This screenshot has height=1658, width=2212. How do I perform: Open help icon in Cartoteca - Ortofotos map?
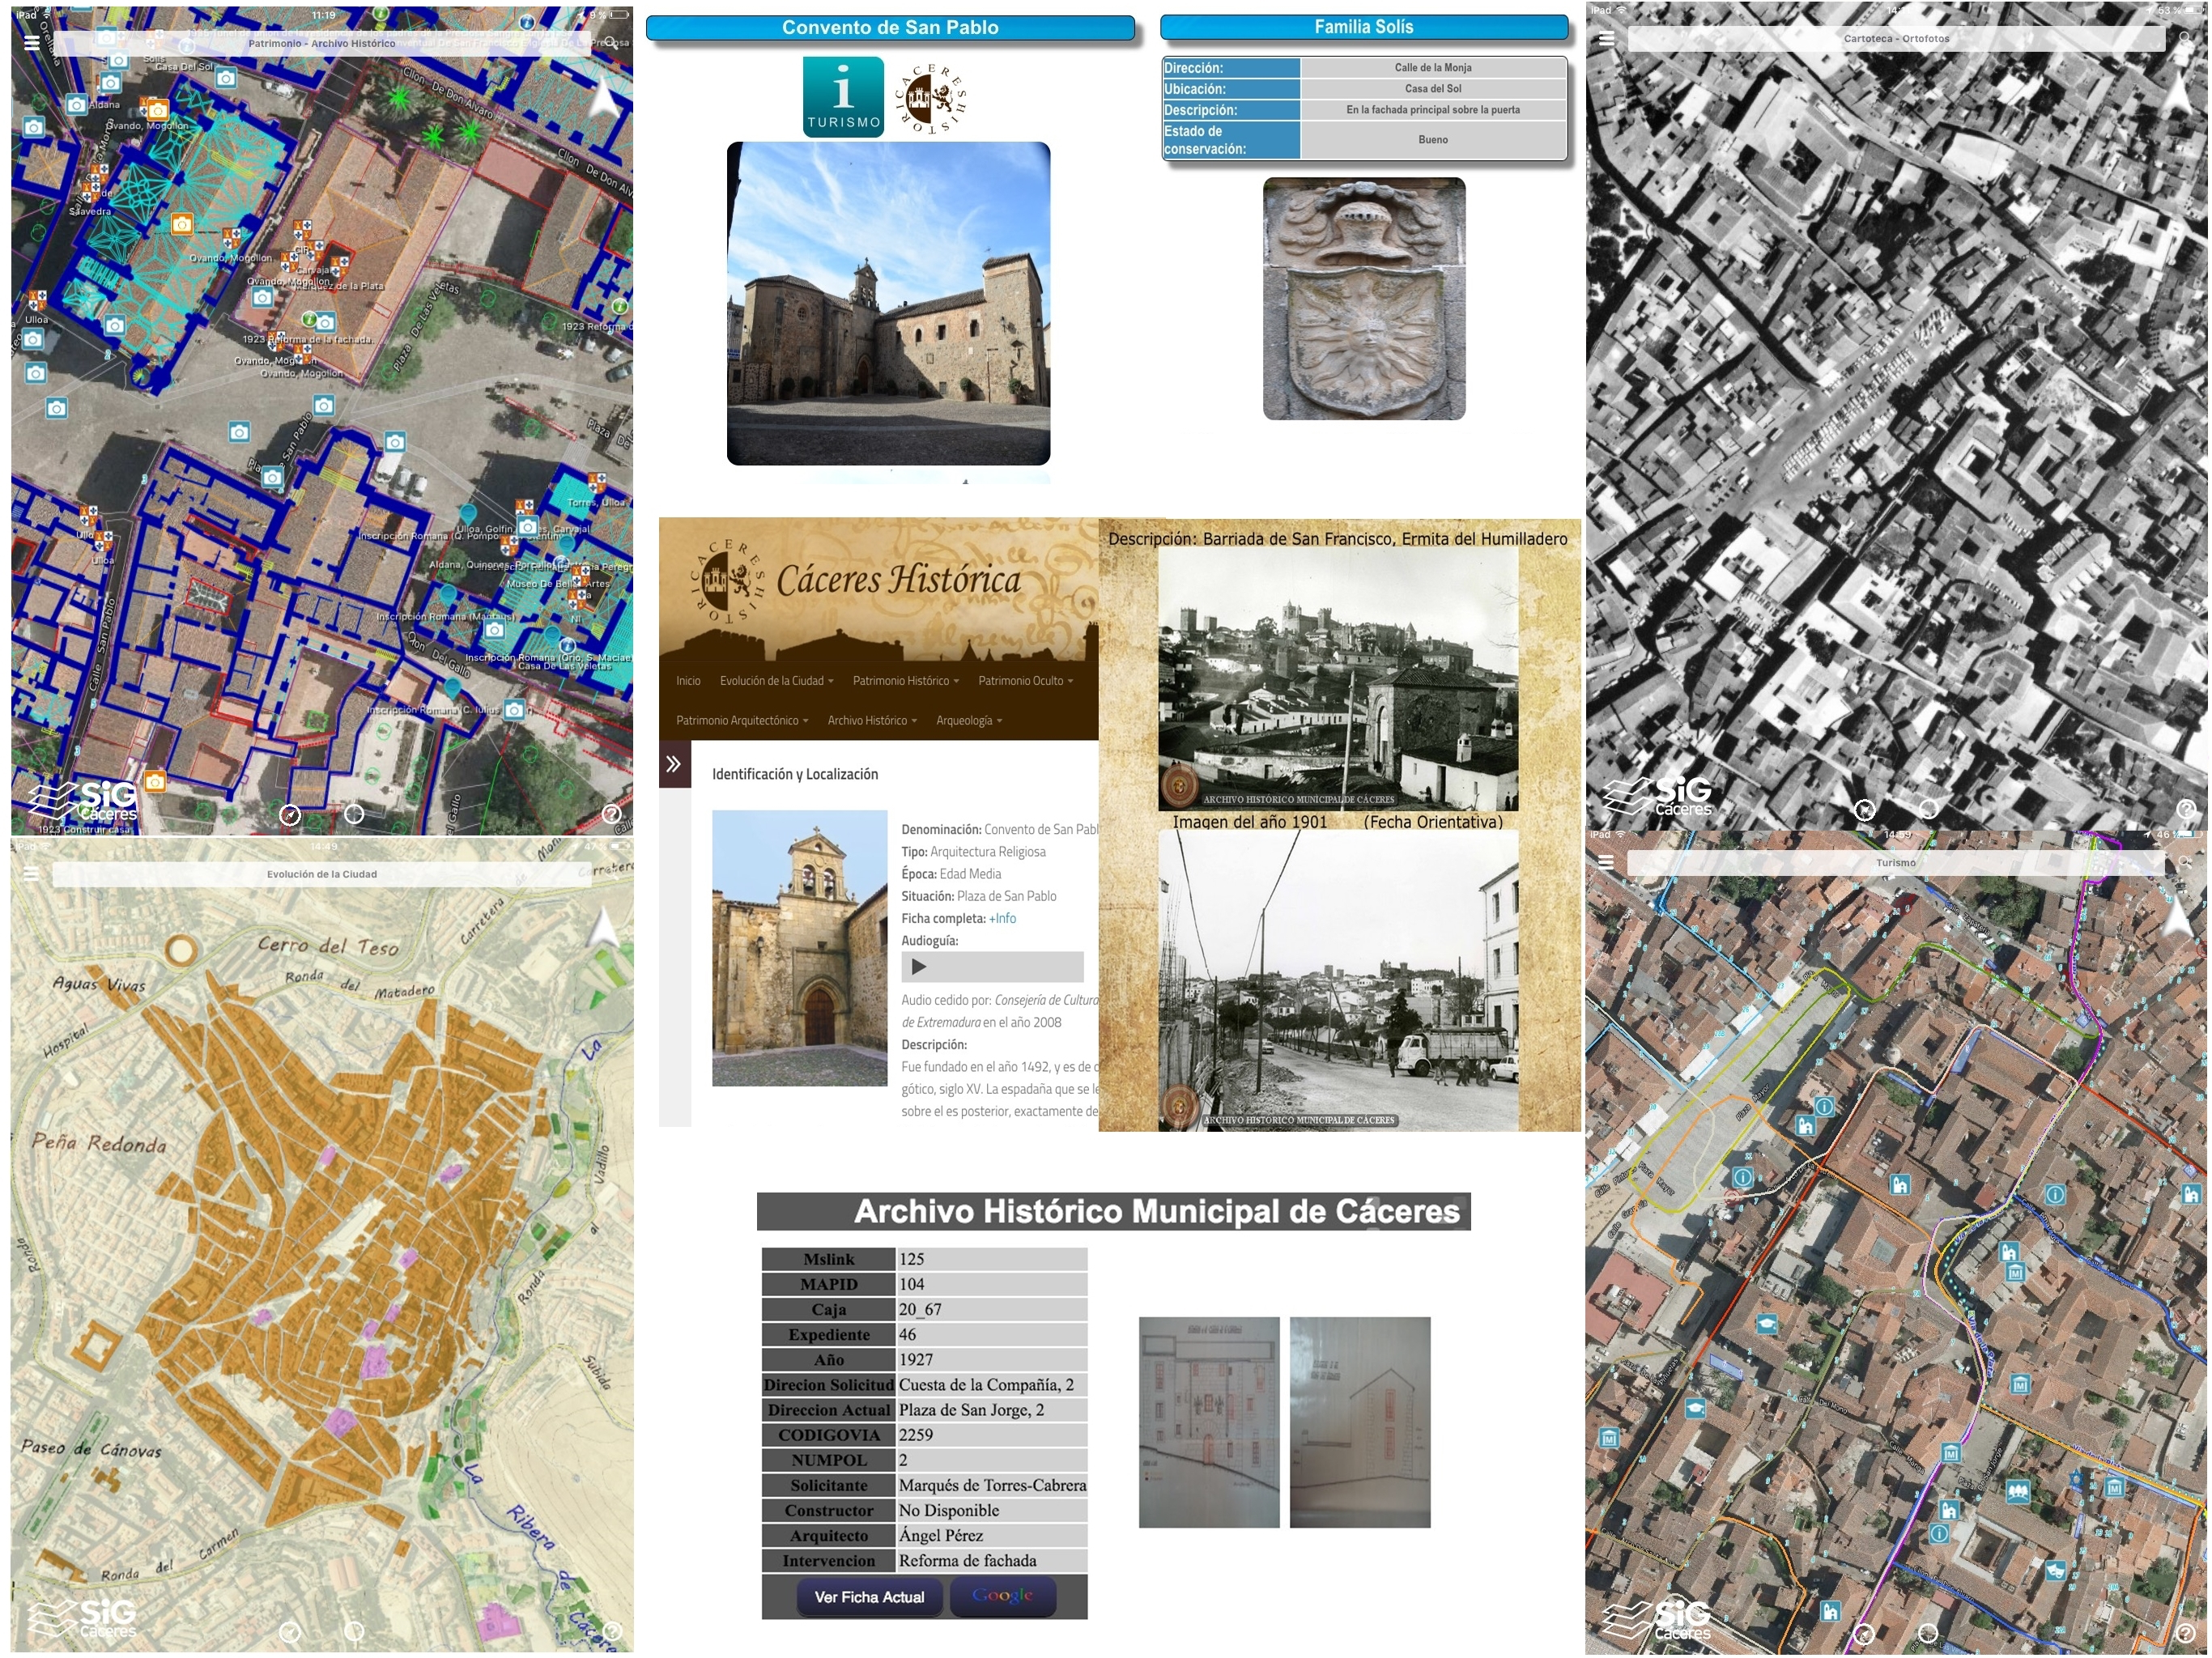pos(2186,809)
